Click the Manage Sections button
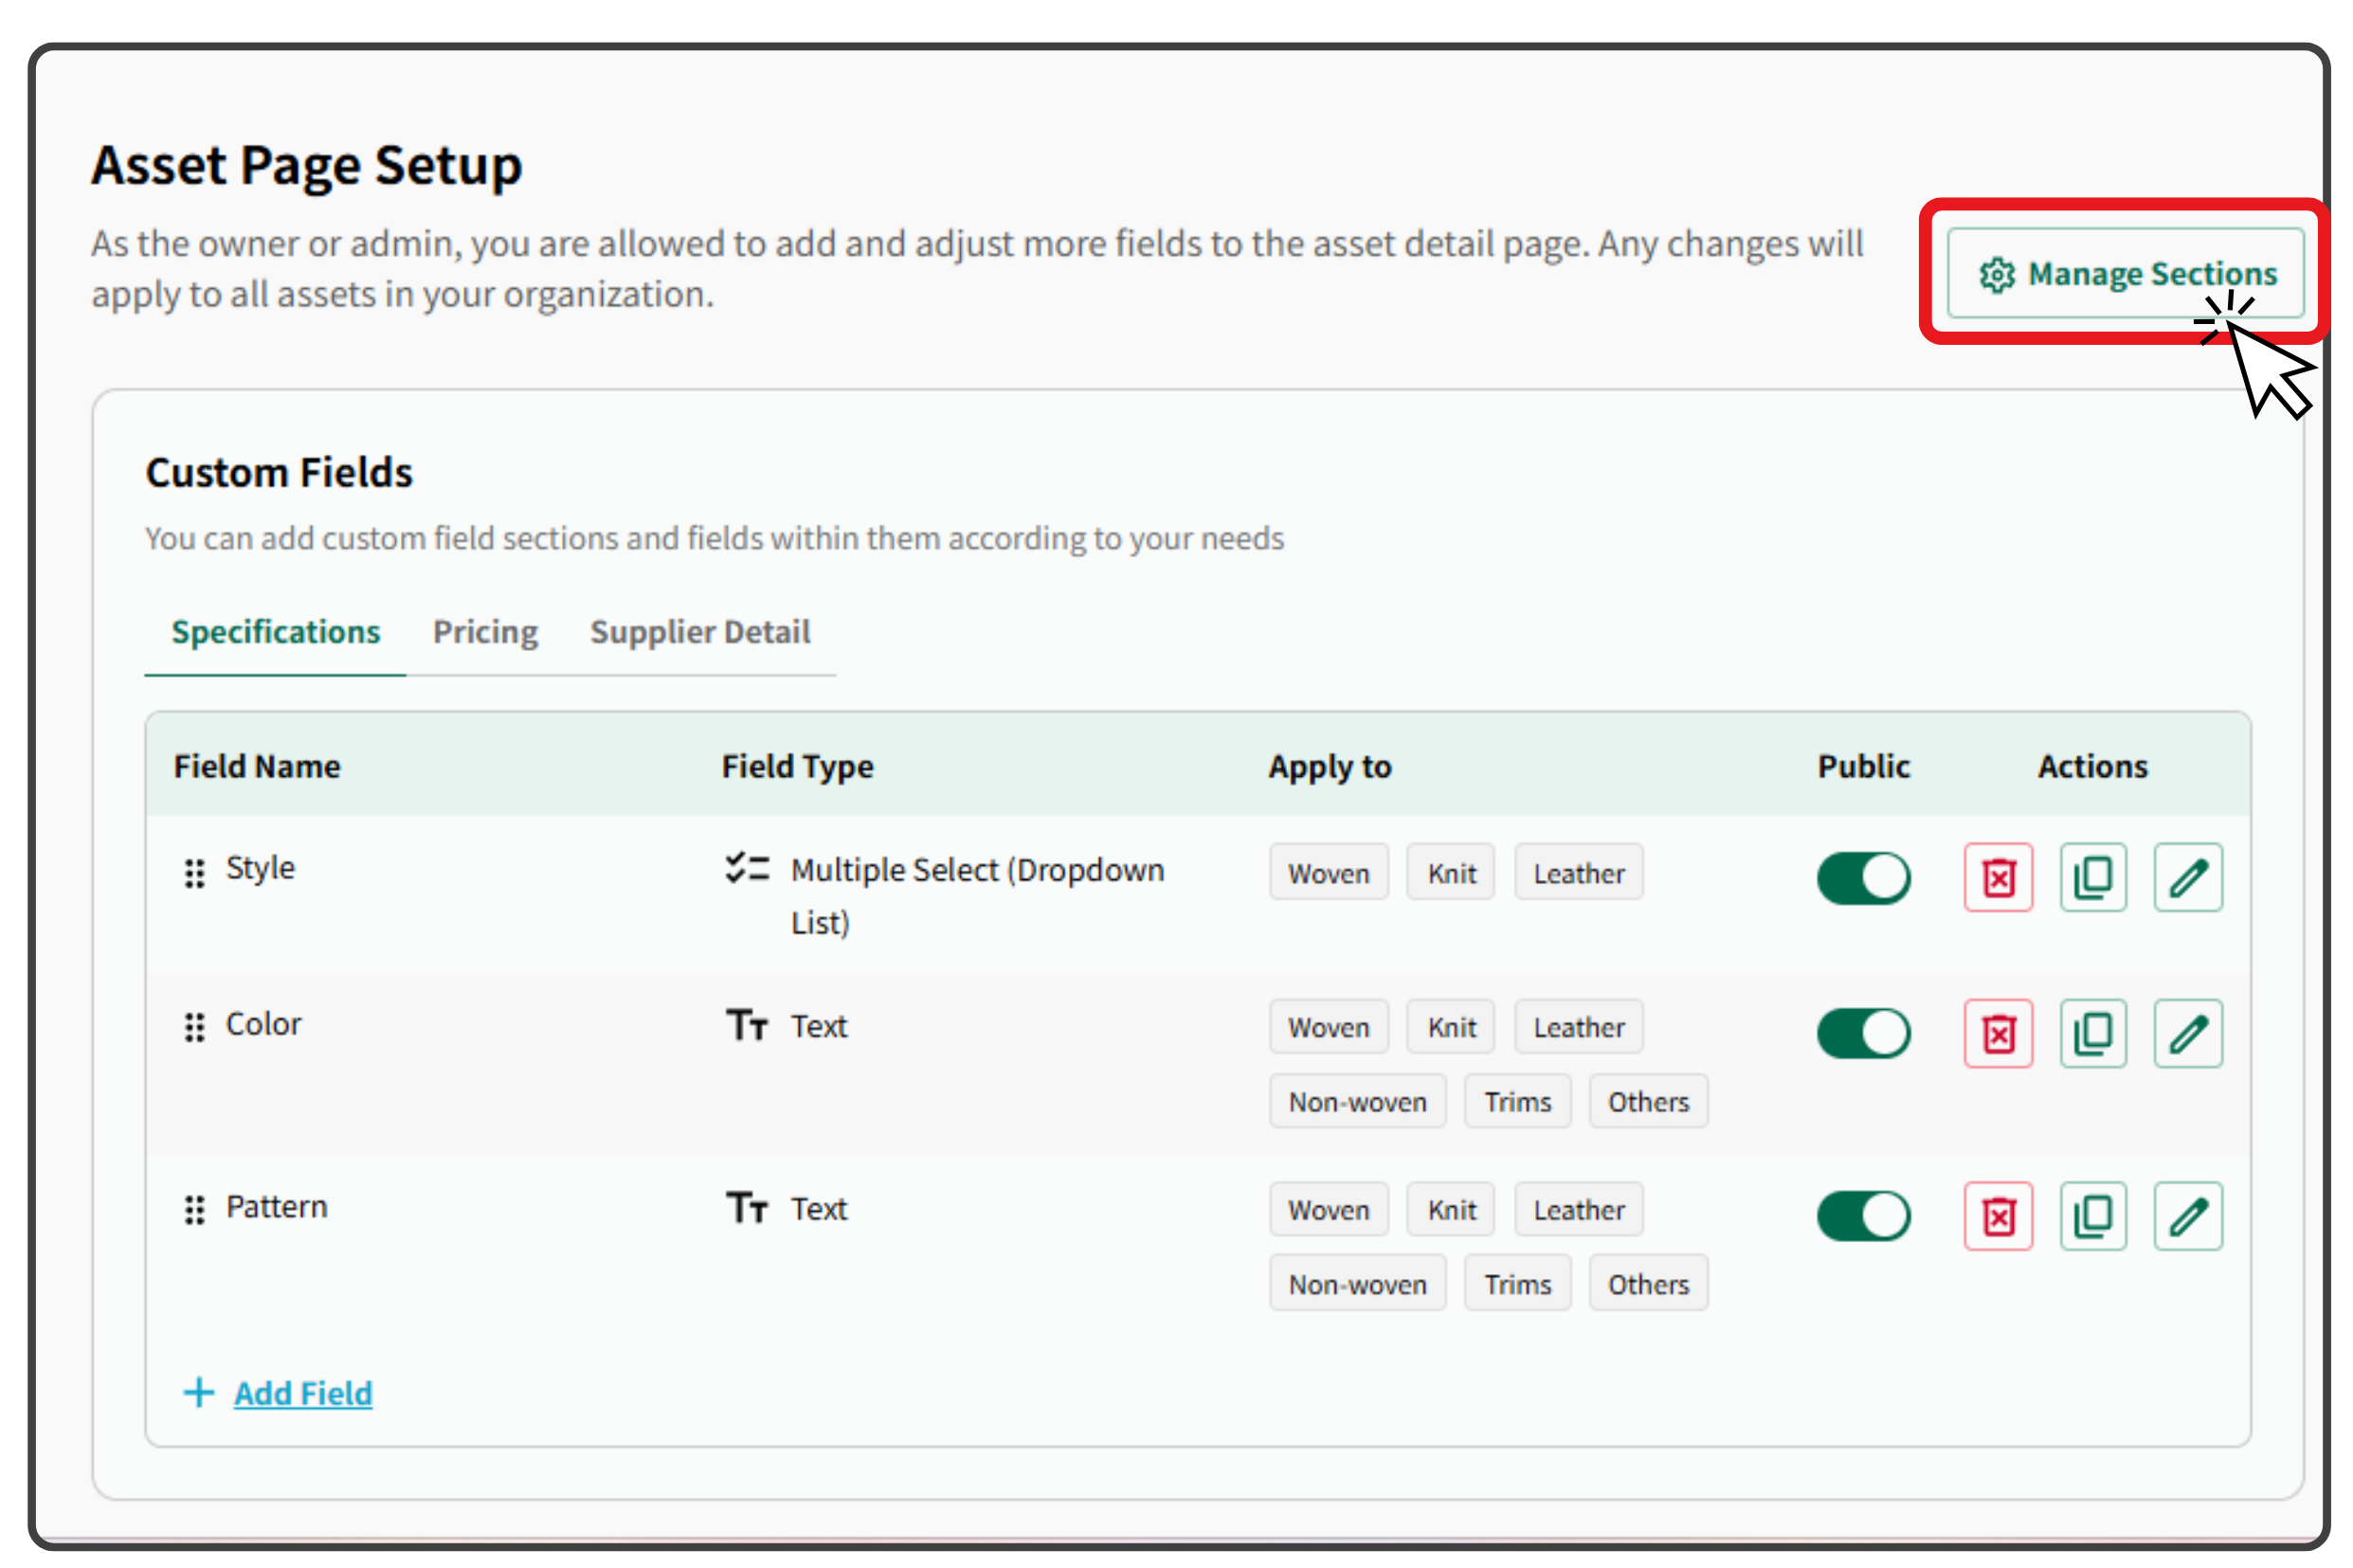 coord(2124,273)
